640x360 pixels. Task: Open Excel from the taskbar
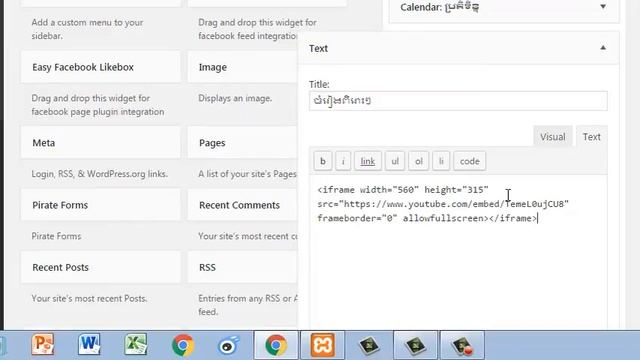click(136, 345)
